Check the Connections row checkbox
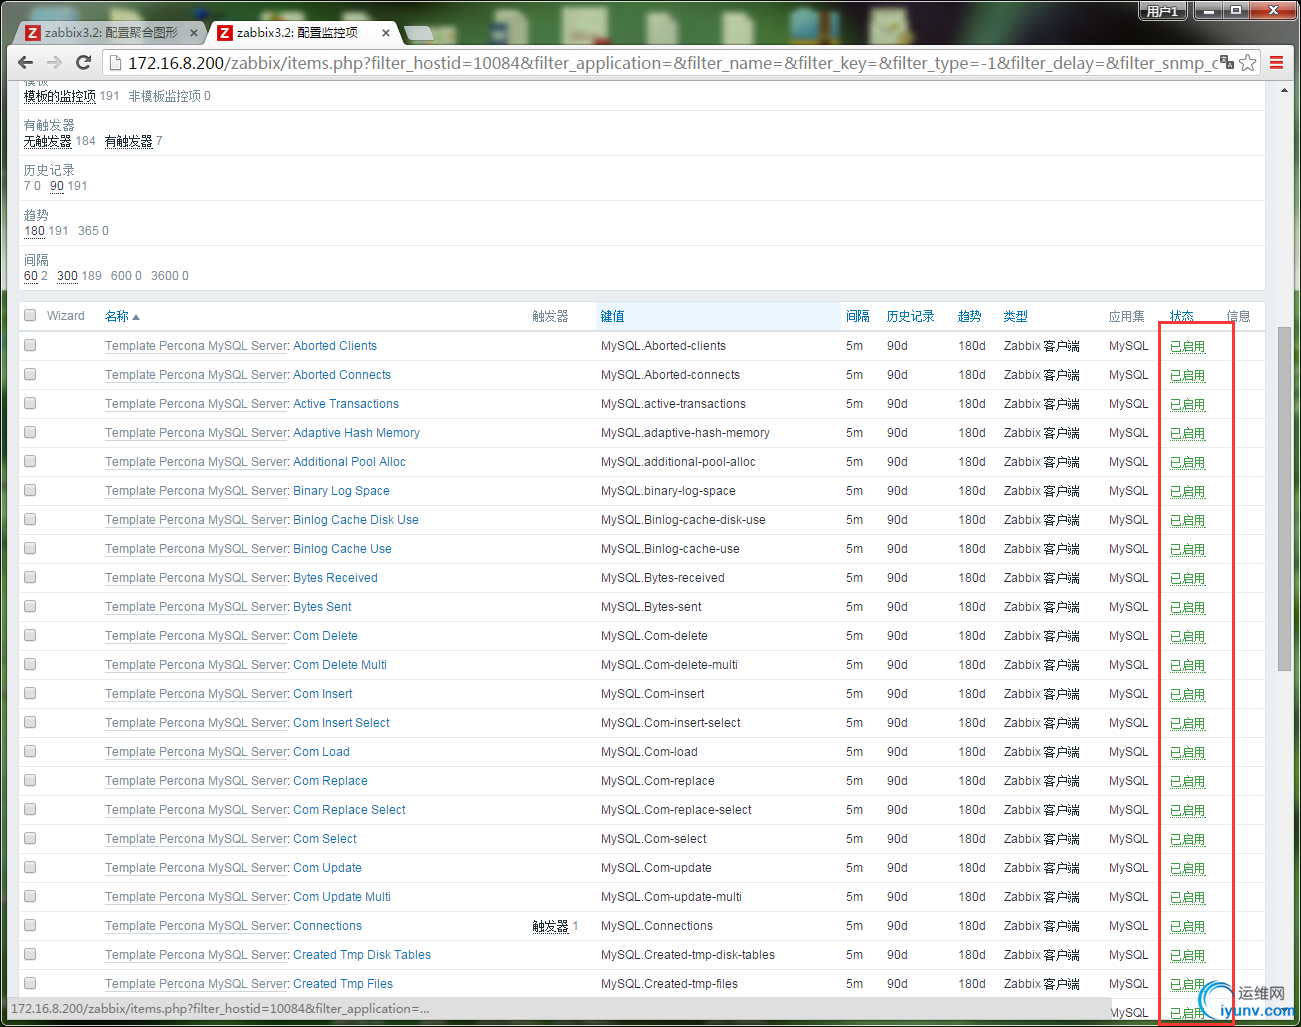Image resolution: width=1301 pixels, height=1027 pixels. pos(30,925)
